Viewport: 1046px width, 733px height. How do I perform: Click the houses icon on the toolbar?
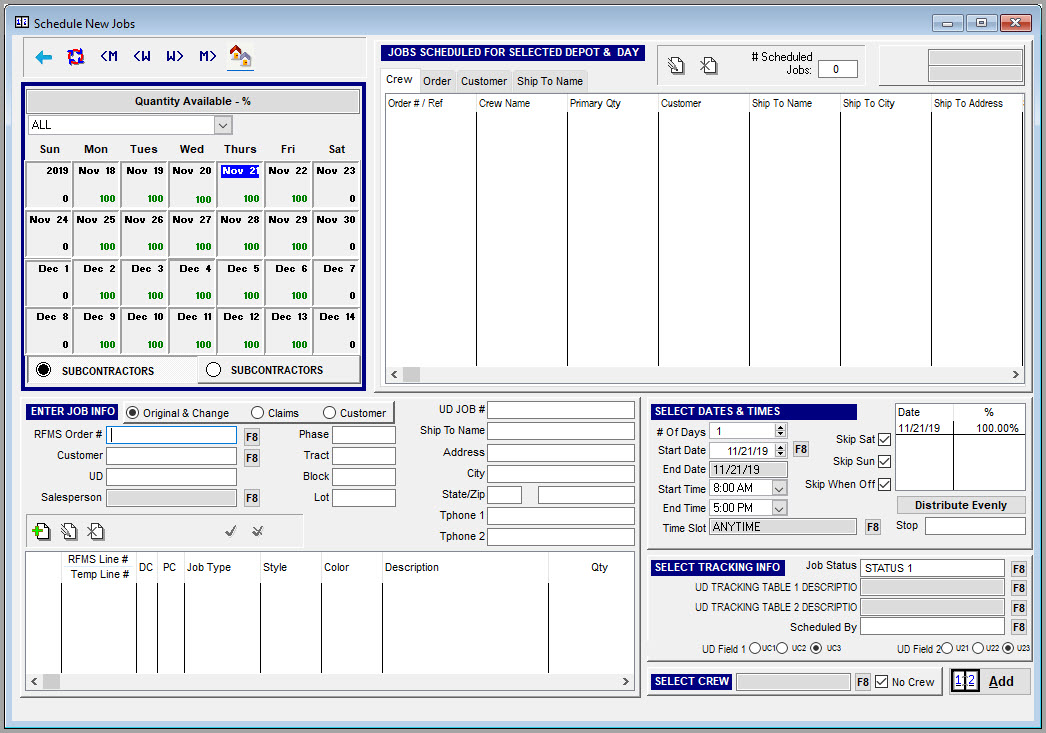pyautogui.click(x=239, y=58)
